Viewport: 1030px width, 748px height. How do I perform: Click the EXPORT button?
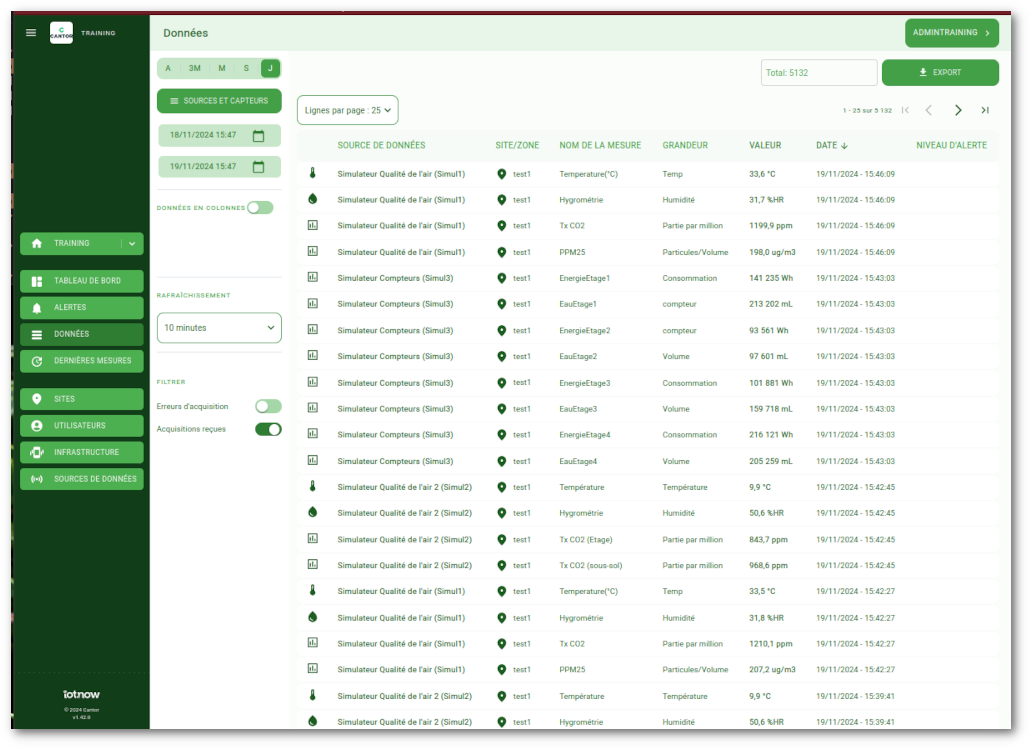point(939,73)
